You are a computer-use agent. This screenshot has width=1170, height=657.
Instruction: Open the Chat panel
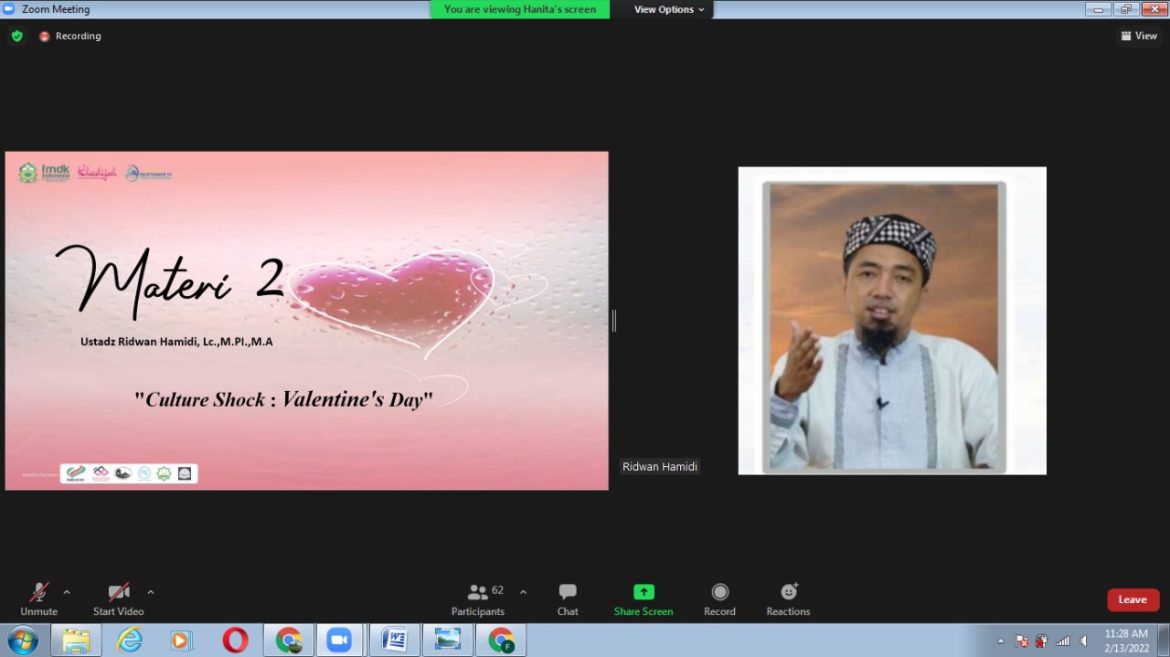[567, 593]
